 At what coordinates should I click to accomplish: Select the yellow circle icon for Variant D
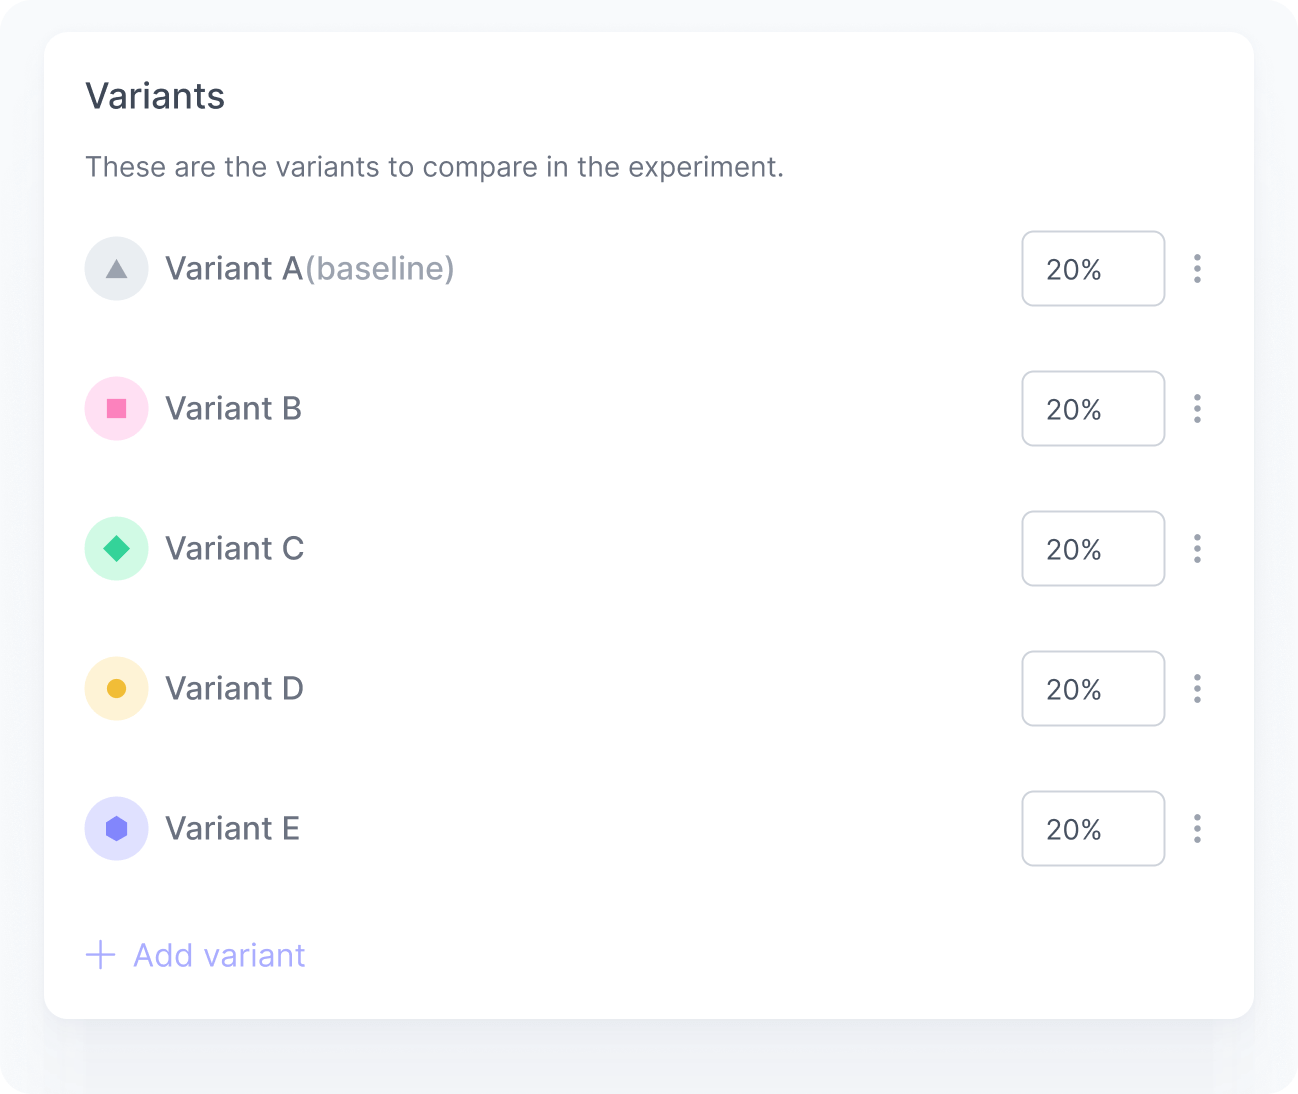(x=116, y=688)
